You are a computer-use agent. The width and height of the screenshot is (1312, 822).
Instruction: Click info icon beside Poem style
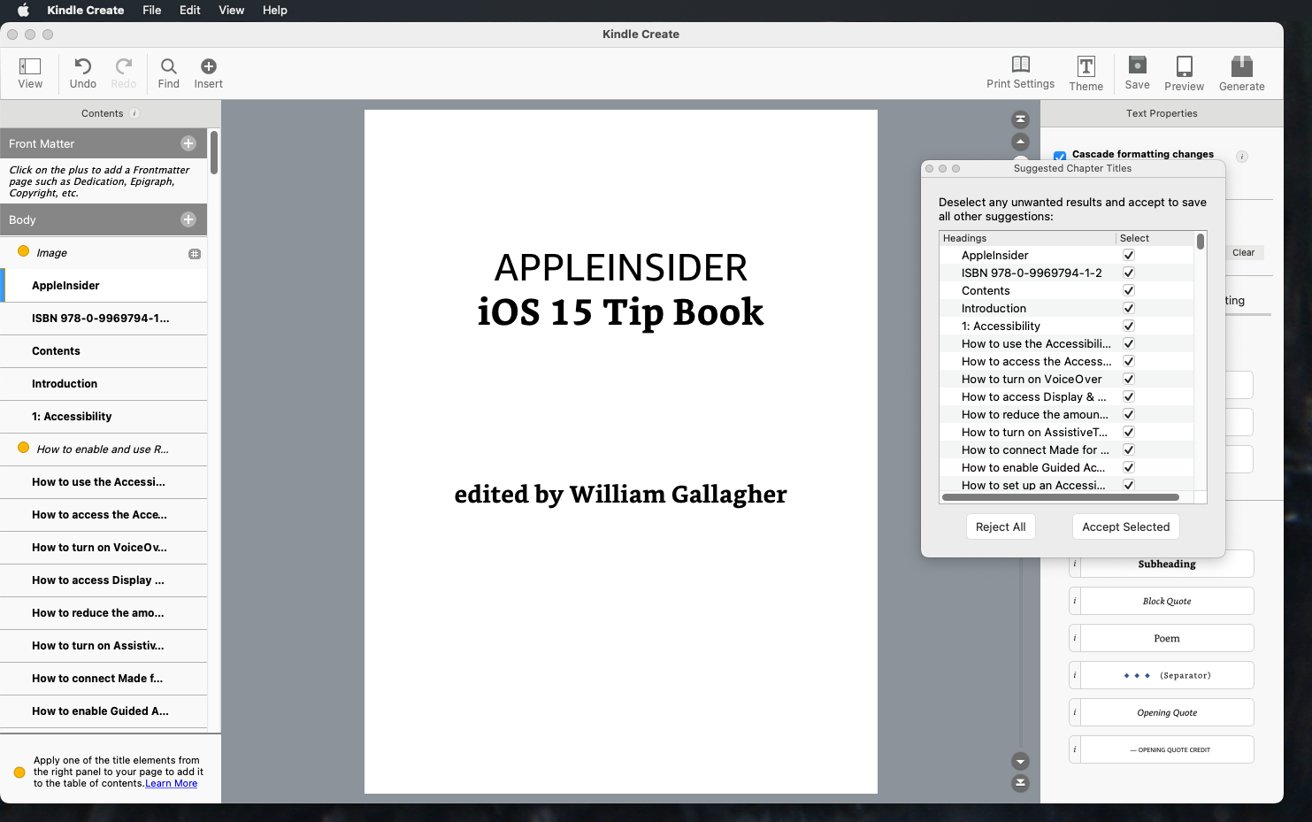click(1075, 638)
